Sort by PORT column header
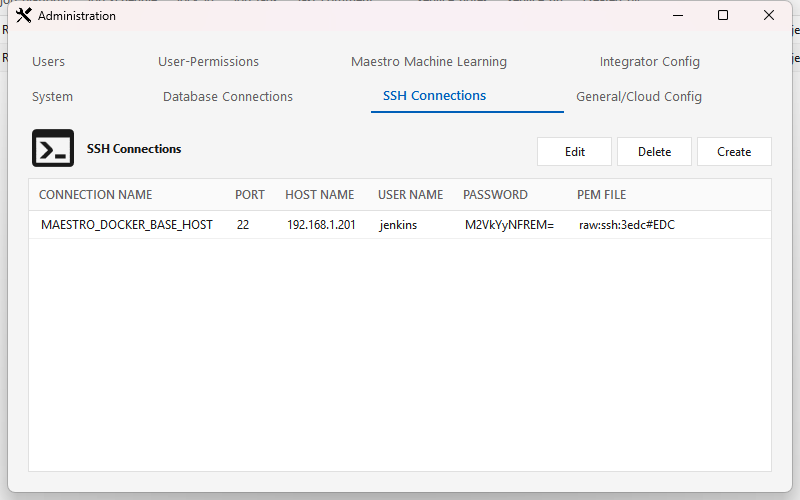Screen dimensions: 800x500 click(249, 195)
